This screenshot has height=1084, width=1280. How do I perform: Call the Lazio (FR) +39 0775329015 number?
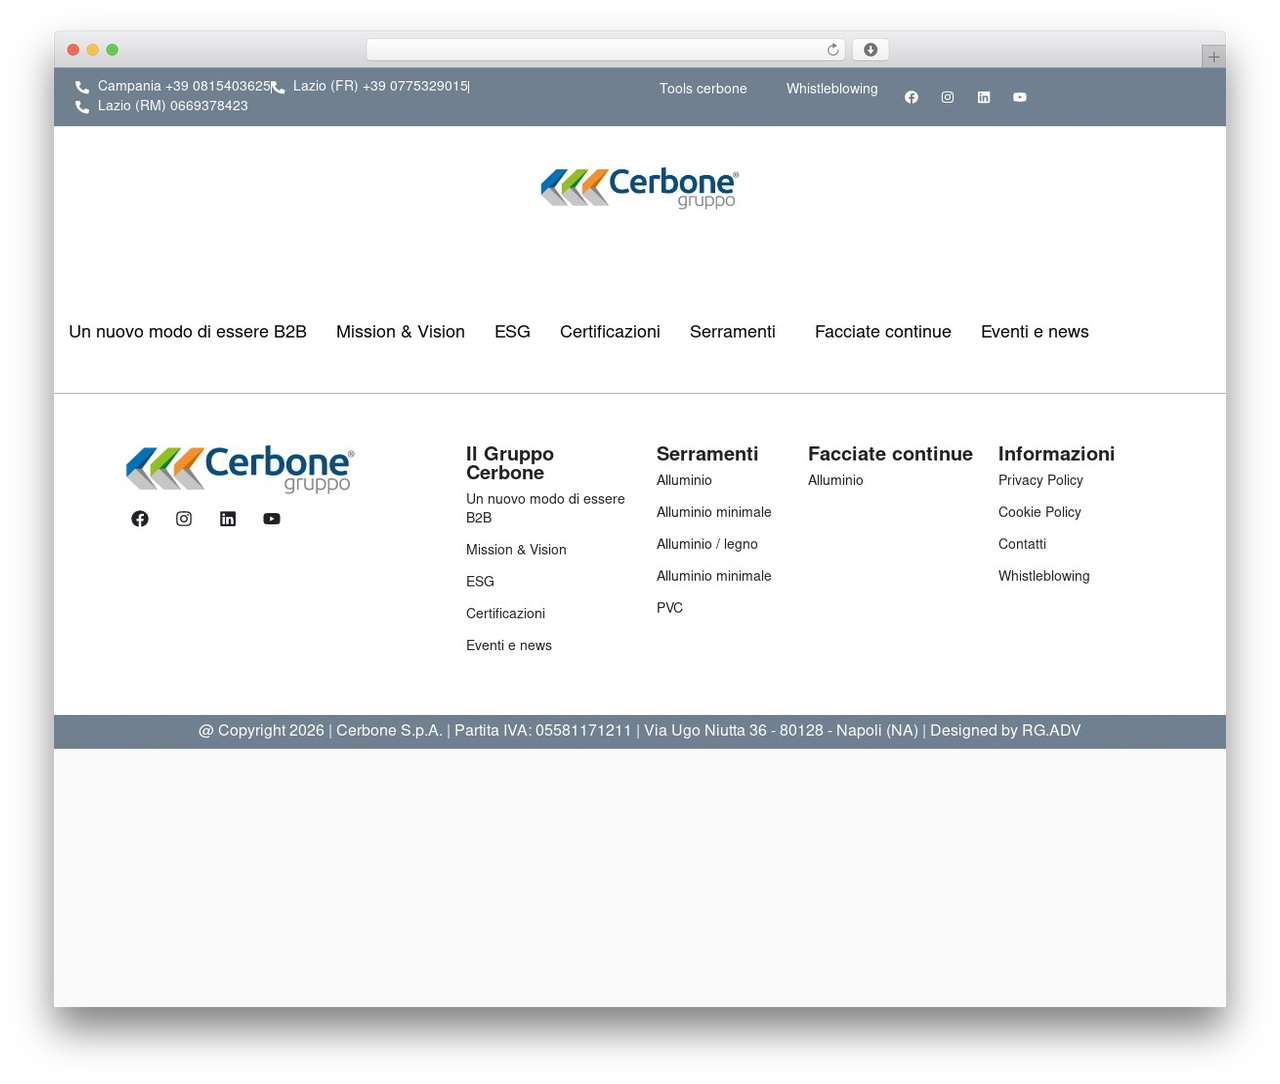tap(381, 86)
